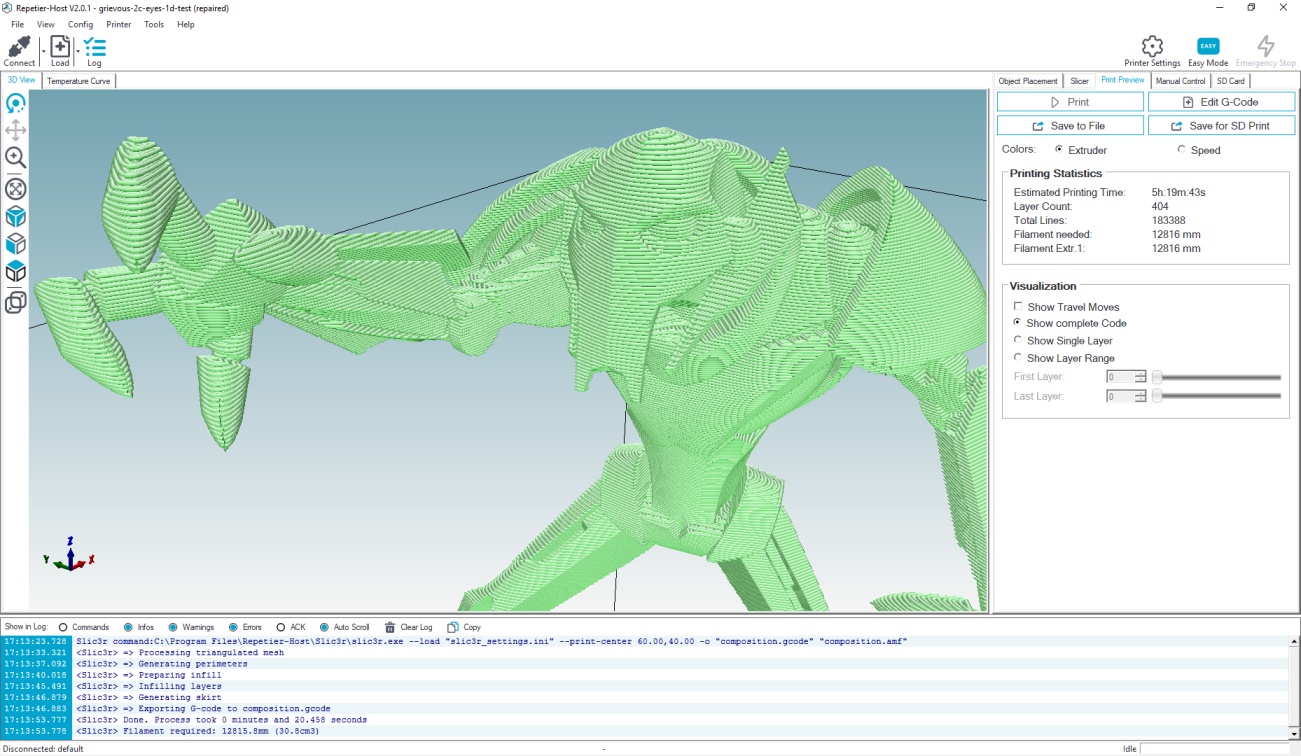The image size is (1301, 756).
Task: Open the SD Card tab
Action: point(1230,81)
